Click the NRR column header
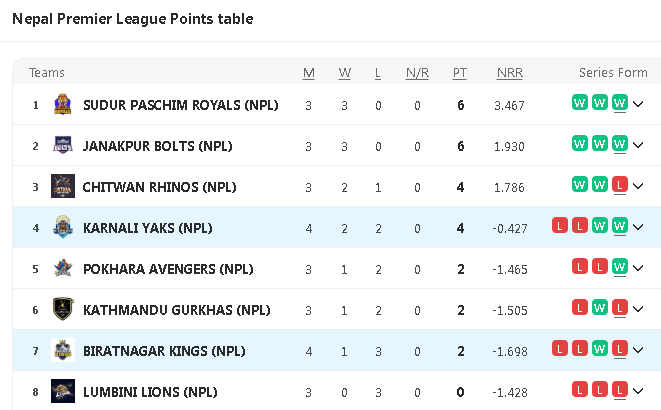The height and width of the screenshot is (410, 661). pos(509,73)
